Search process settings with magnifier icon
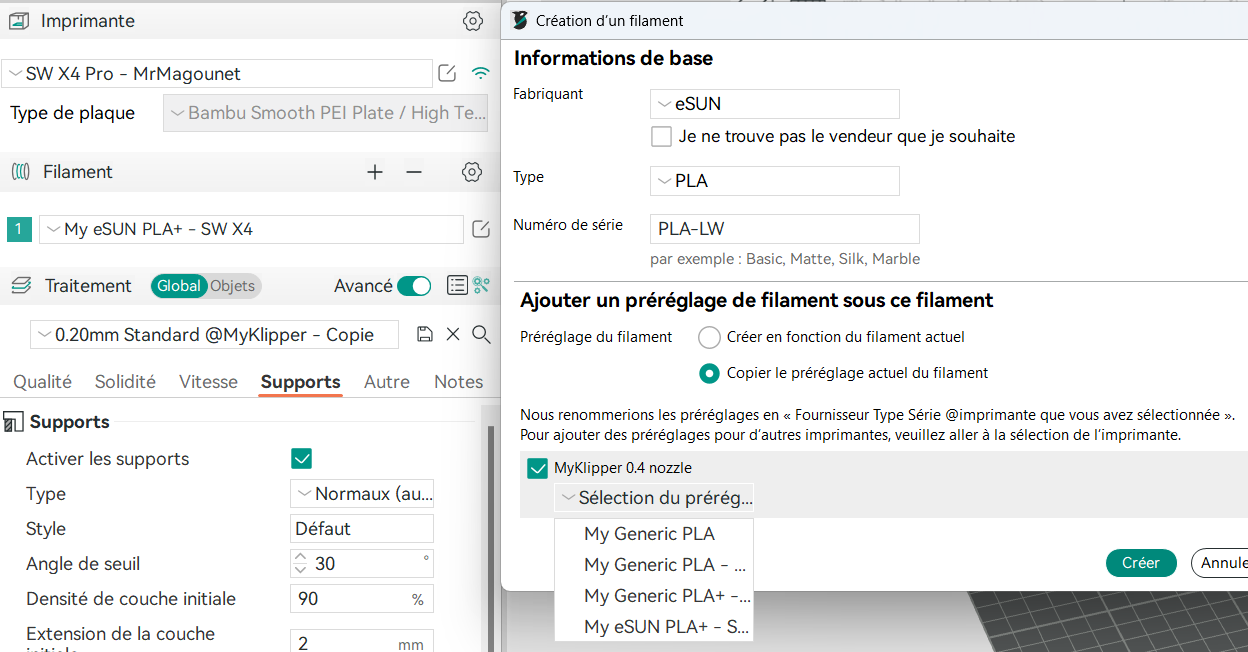Image resolution: width=1248 pixels, height=652 pixels. pyautogui.click(x=481, y=334)
